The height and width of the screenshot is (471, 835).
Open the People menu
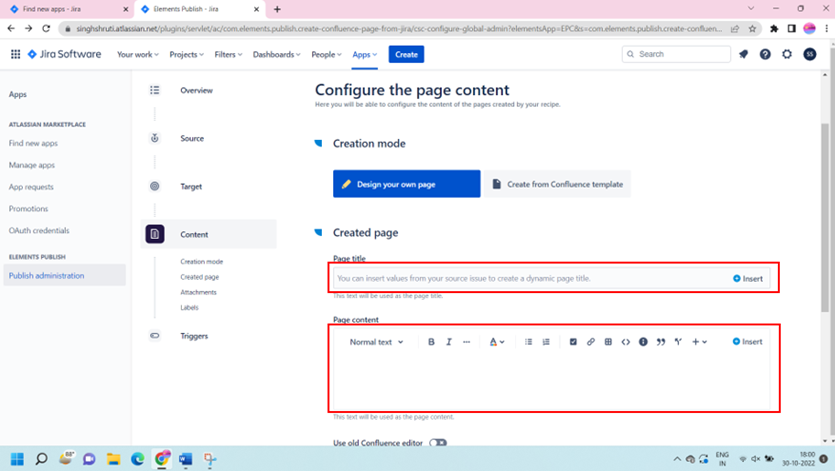pyautogui.click(x=326, y=54)
